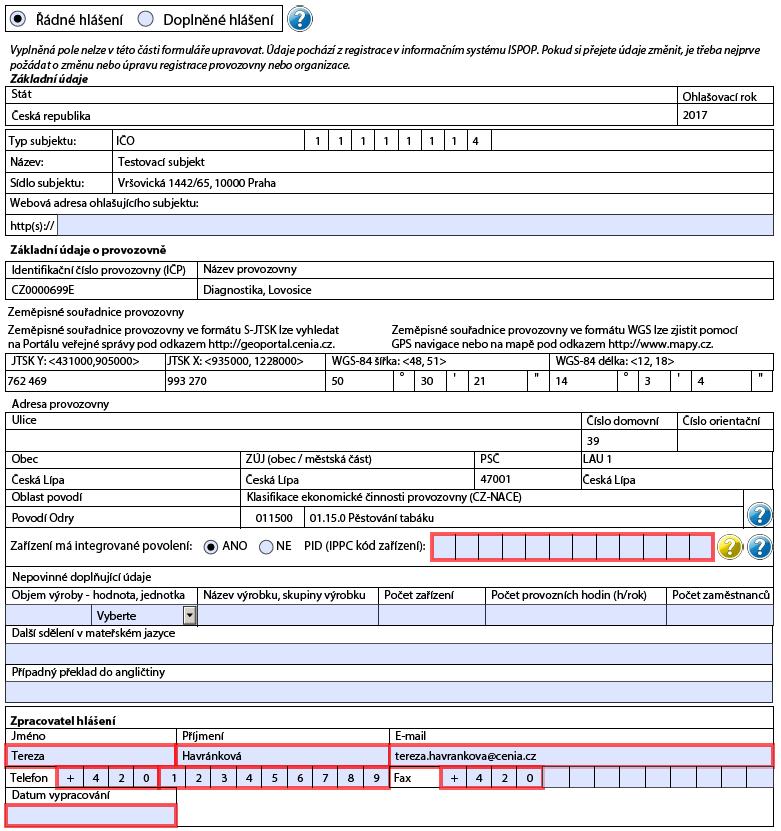Click the Objem výroby value field
Viewport: 781px width, 831px height.
49,615
